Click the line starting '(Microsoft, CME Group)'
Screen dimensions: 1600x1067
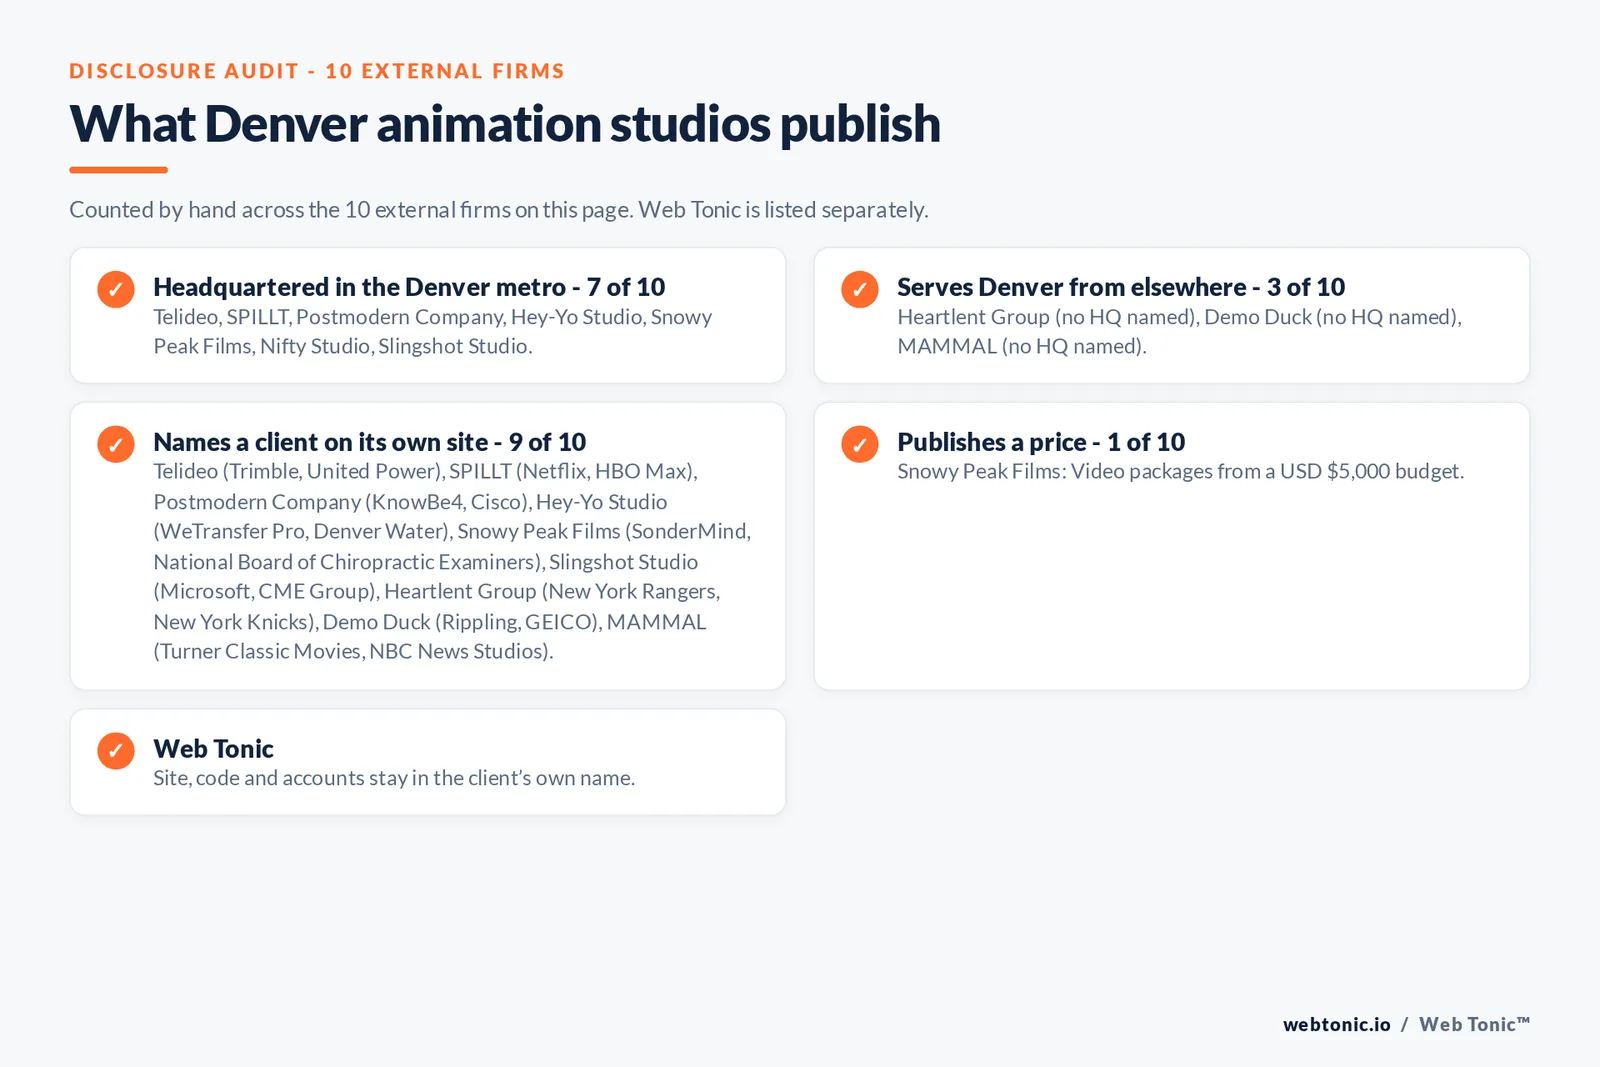(x=437, y=591)
